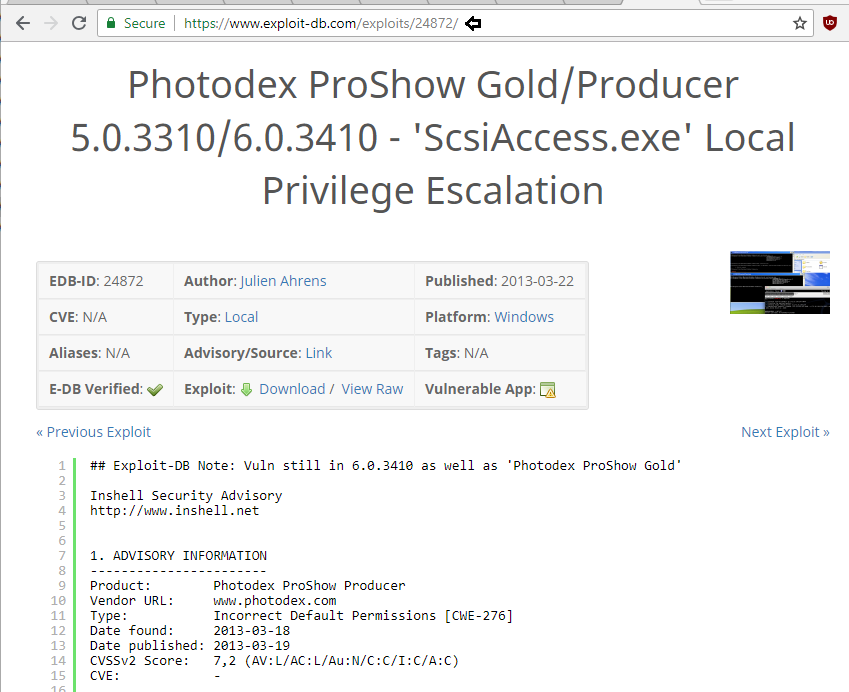Click the View Raw link

pyautogui.click(x=373, y=389)
